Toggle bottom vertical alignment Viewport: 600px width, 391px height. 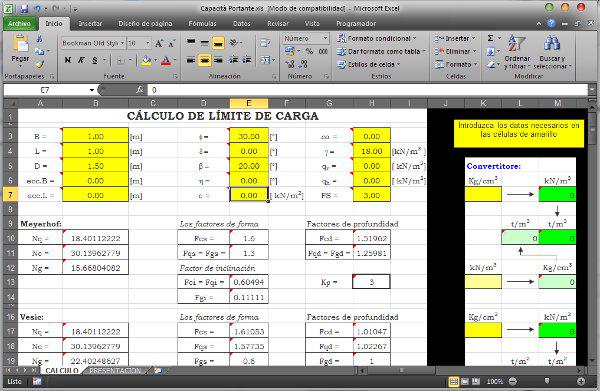point(218,43)
